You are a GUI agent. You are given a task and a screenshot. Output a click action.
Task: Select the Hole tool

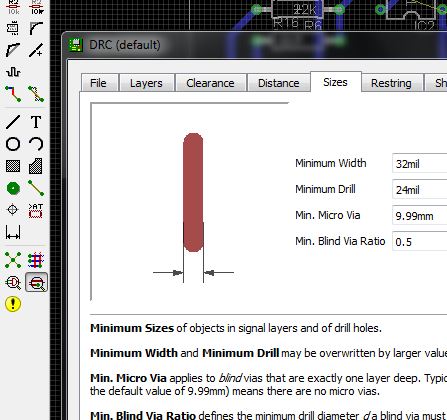coord(13,210)
